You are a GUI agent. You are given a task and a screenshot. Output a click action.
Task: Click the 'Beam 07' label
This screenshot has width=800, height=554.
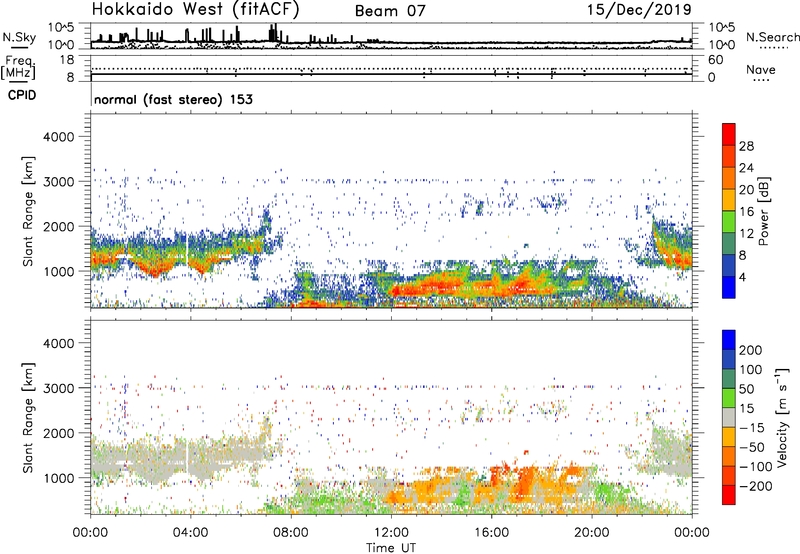pyautogui.click(x=390, y=11)
